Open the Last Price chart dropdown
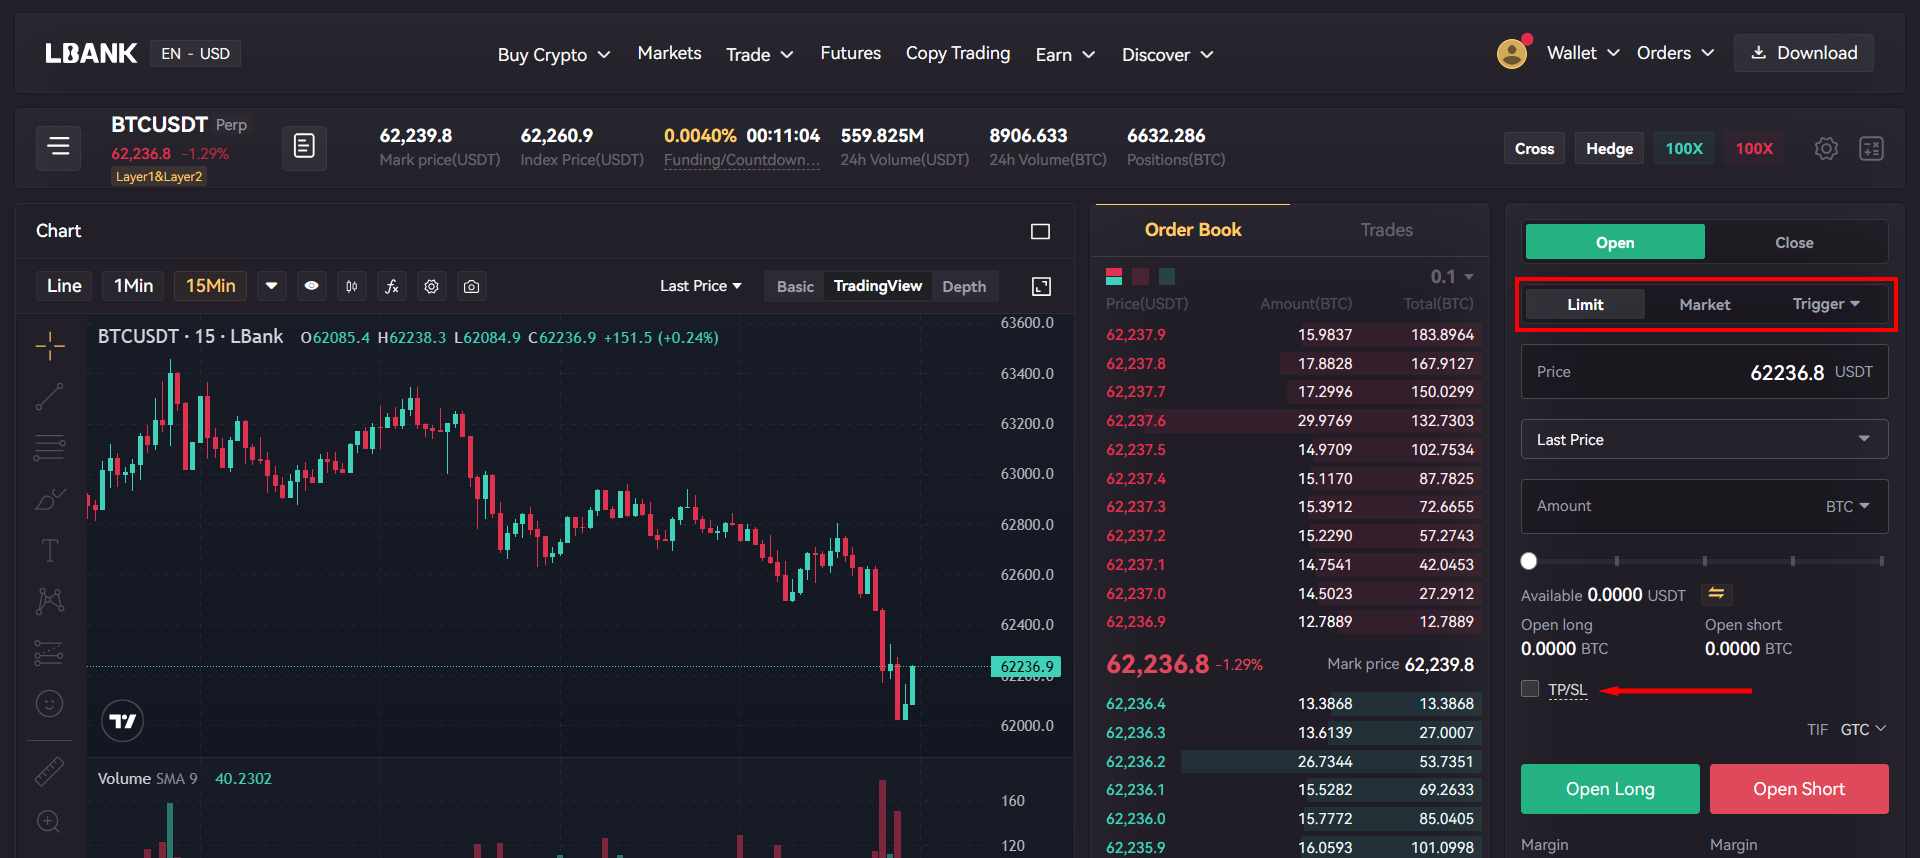This screenshot has height=858, width=1920. (x=701, y=286)
